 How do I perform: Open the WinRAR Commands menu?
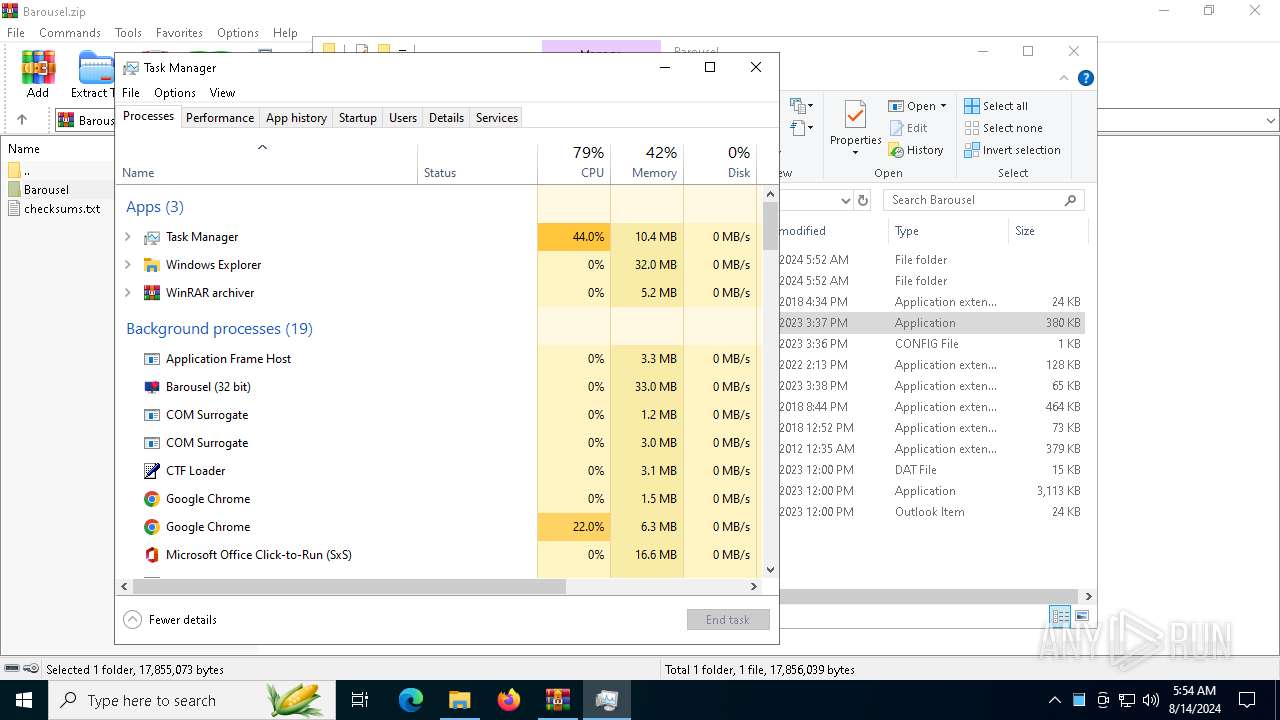pos(70,33)
